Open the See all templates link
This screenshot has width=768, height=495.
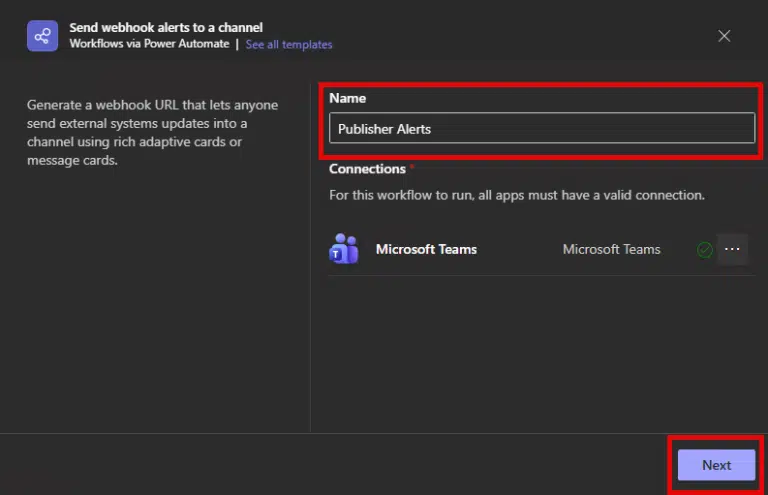289,44
